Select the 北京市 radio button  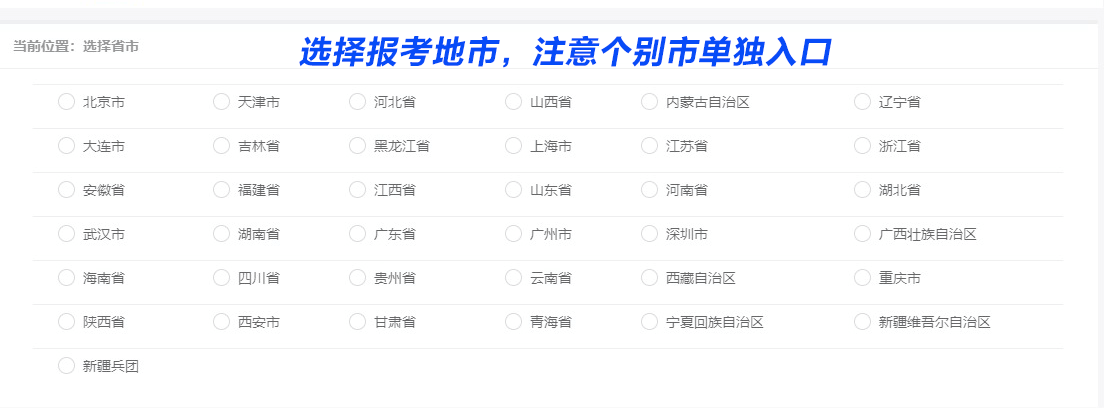coord(67,102)
